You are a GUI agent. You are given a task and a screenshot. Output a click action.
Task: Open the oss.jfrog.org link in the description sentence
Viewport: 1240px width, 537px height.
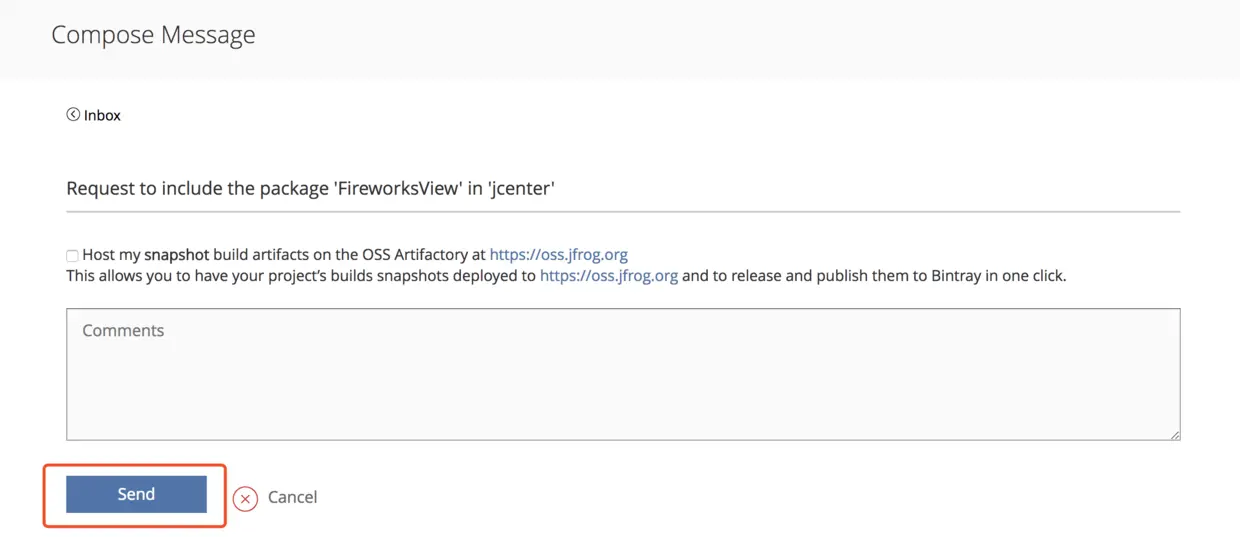pyautogui.click(x=609, y=276)
